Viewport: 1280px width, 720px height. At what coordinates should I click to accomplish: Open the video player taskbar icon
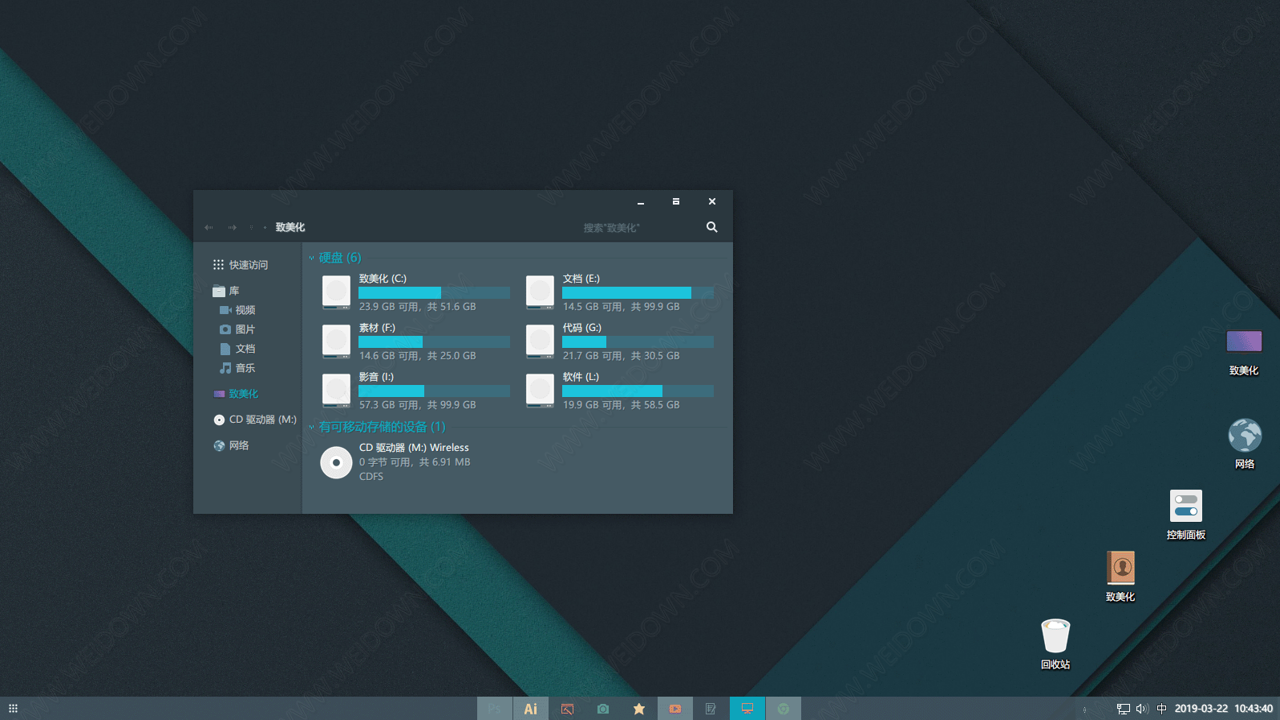(x=675, y=709)
